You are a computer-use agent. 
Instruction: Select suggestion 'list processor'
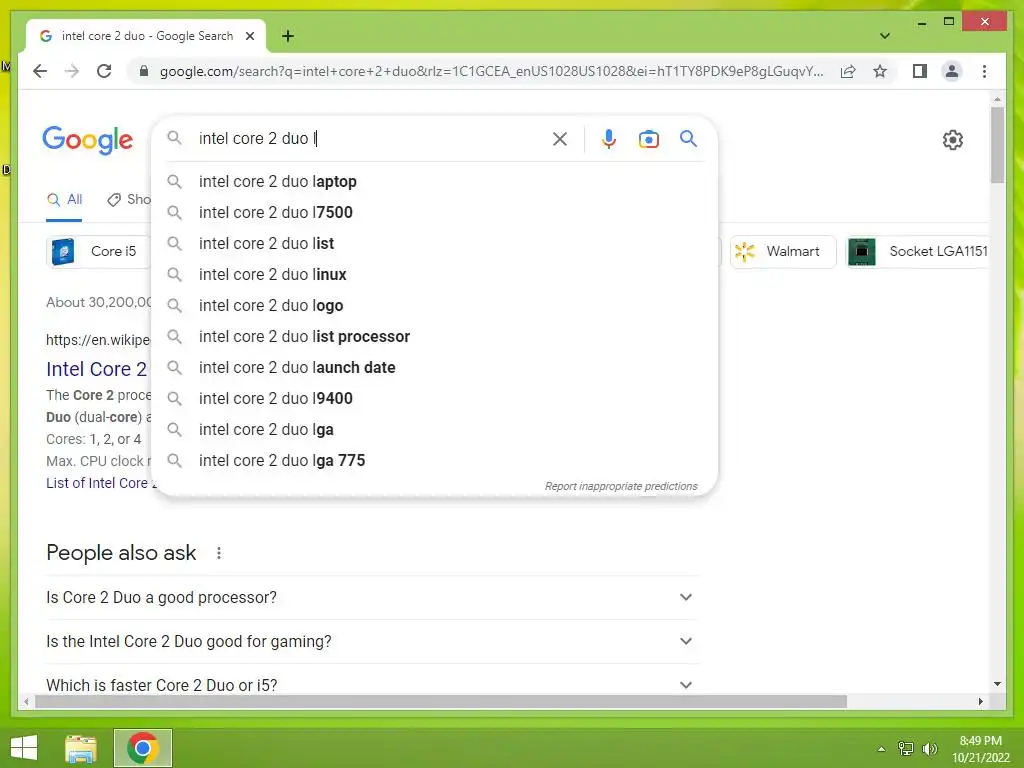[434, 336]
